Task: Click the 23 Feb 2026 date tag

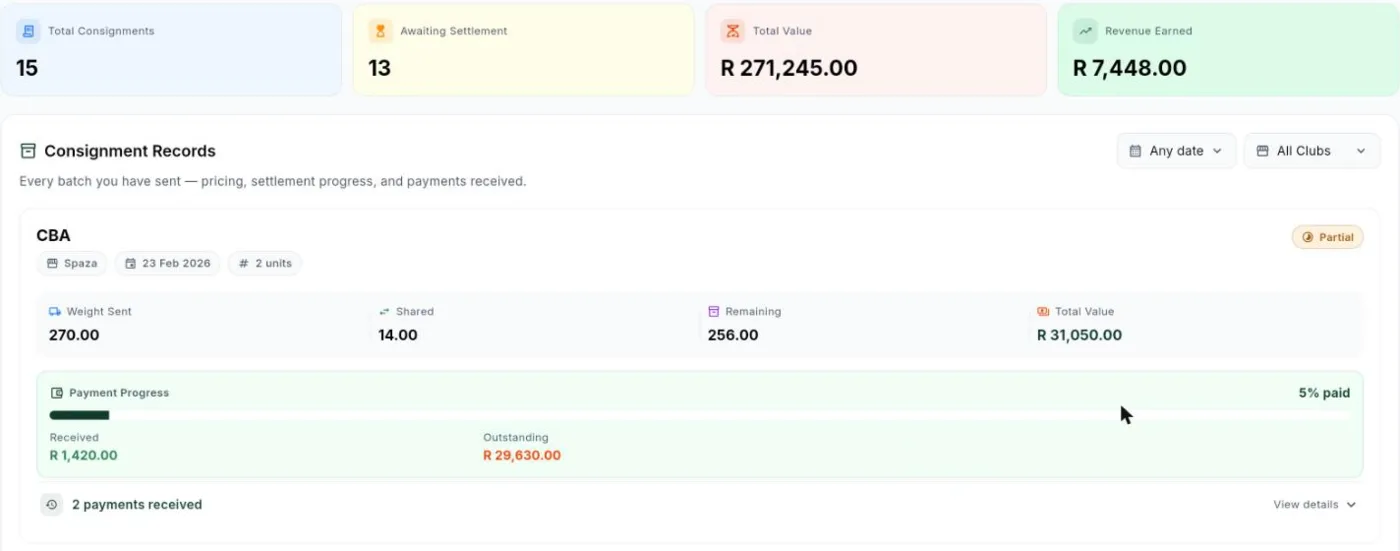Action: tap(167, 264)
